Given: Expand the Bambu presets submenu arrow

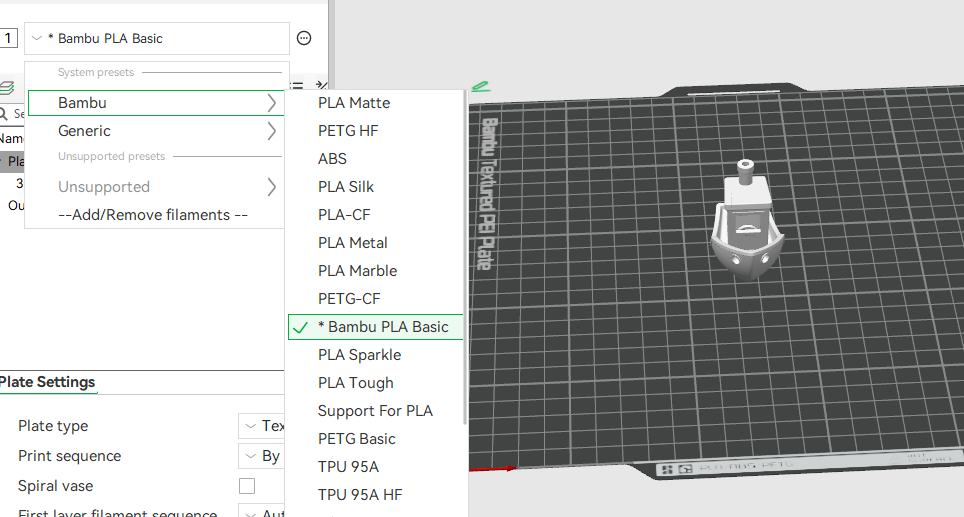Looking at the screenshot, I should (271, 103).
